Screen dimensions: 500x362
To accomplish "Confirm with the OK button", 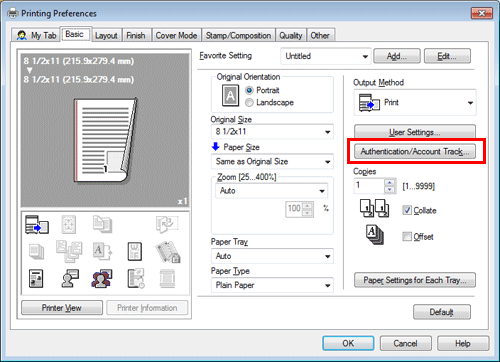I will (x=348, y=343).
